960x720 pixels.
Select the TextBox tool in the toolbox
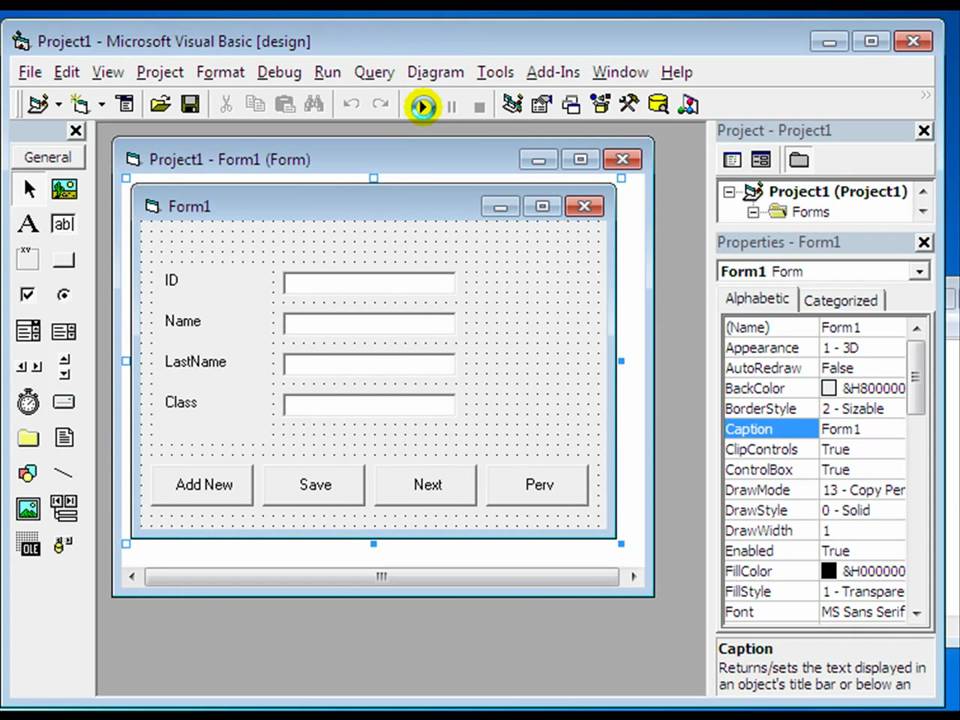63,224
